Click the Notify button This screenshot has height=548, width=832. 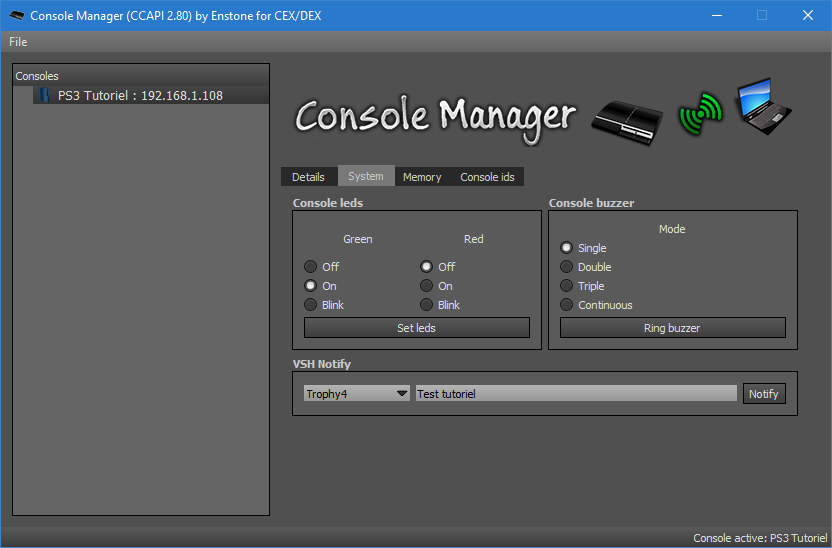pyautogui.click(x=764, y=394)
